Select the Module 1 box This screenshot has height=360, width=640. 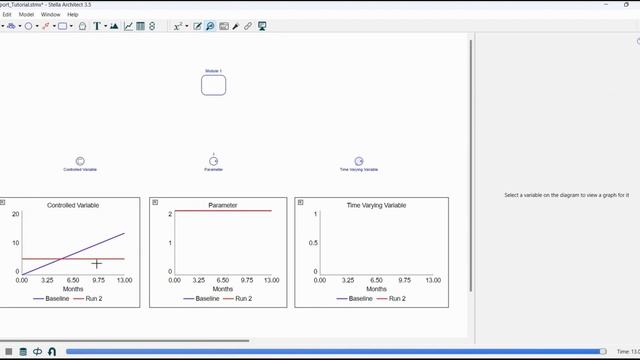click(x=213, y=85)
